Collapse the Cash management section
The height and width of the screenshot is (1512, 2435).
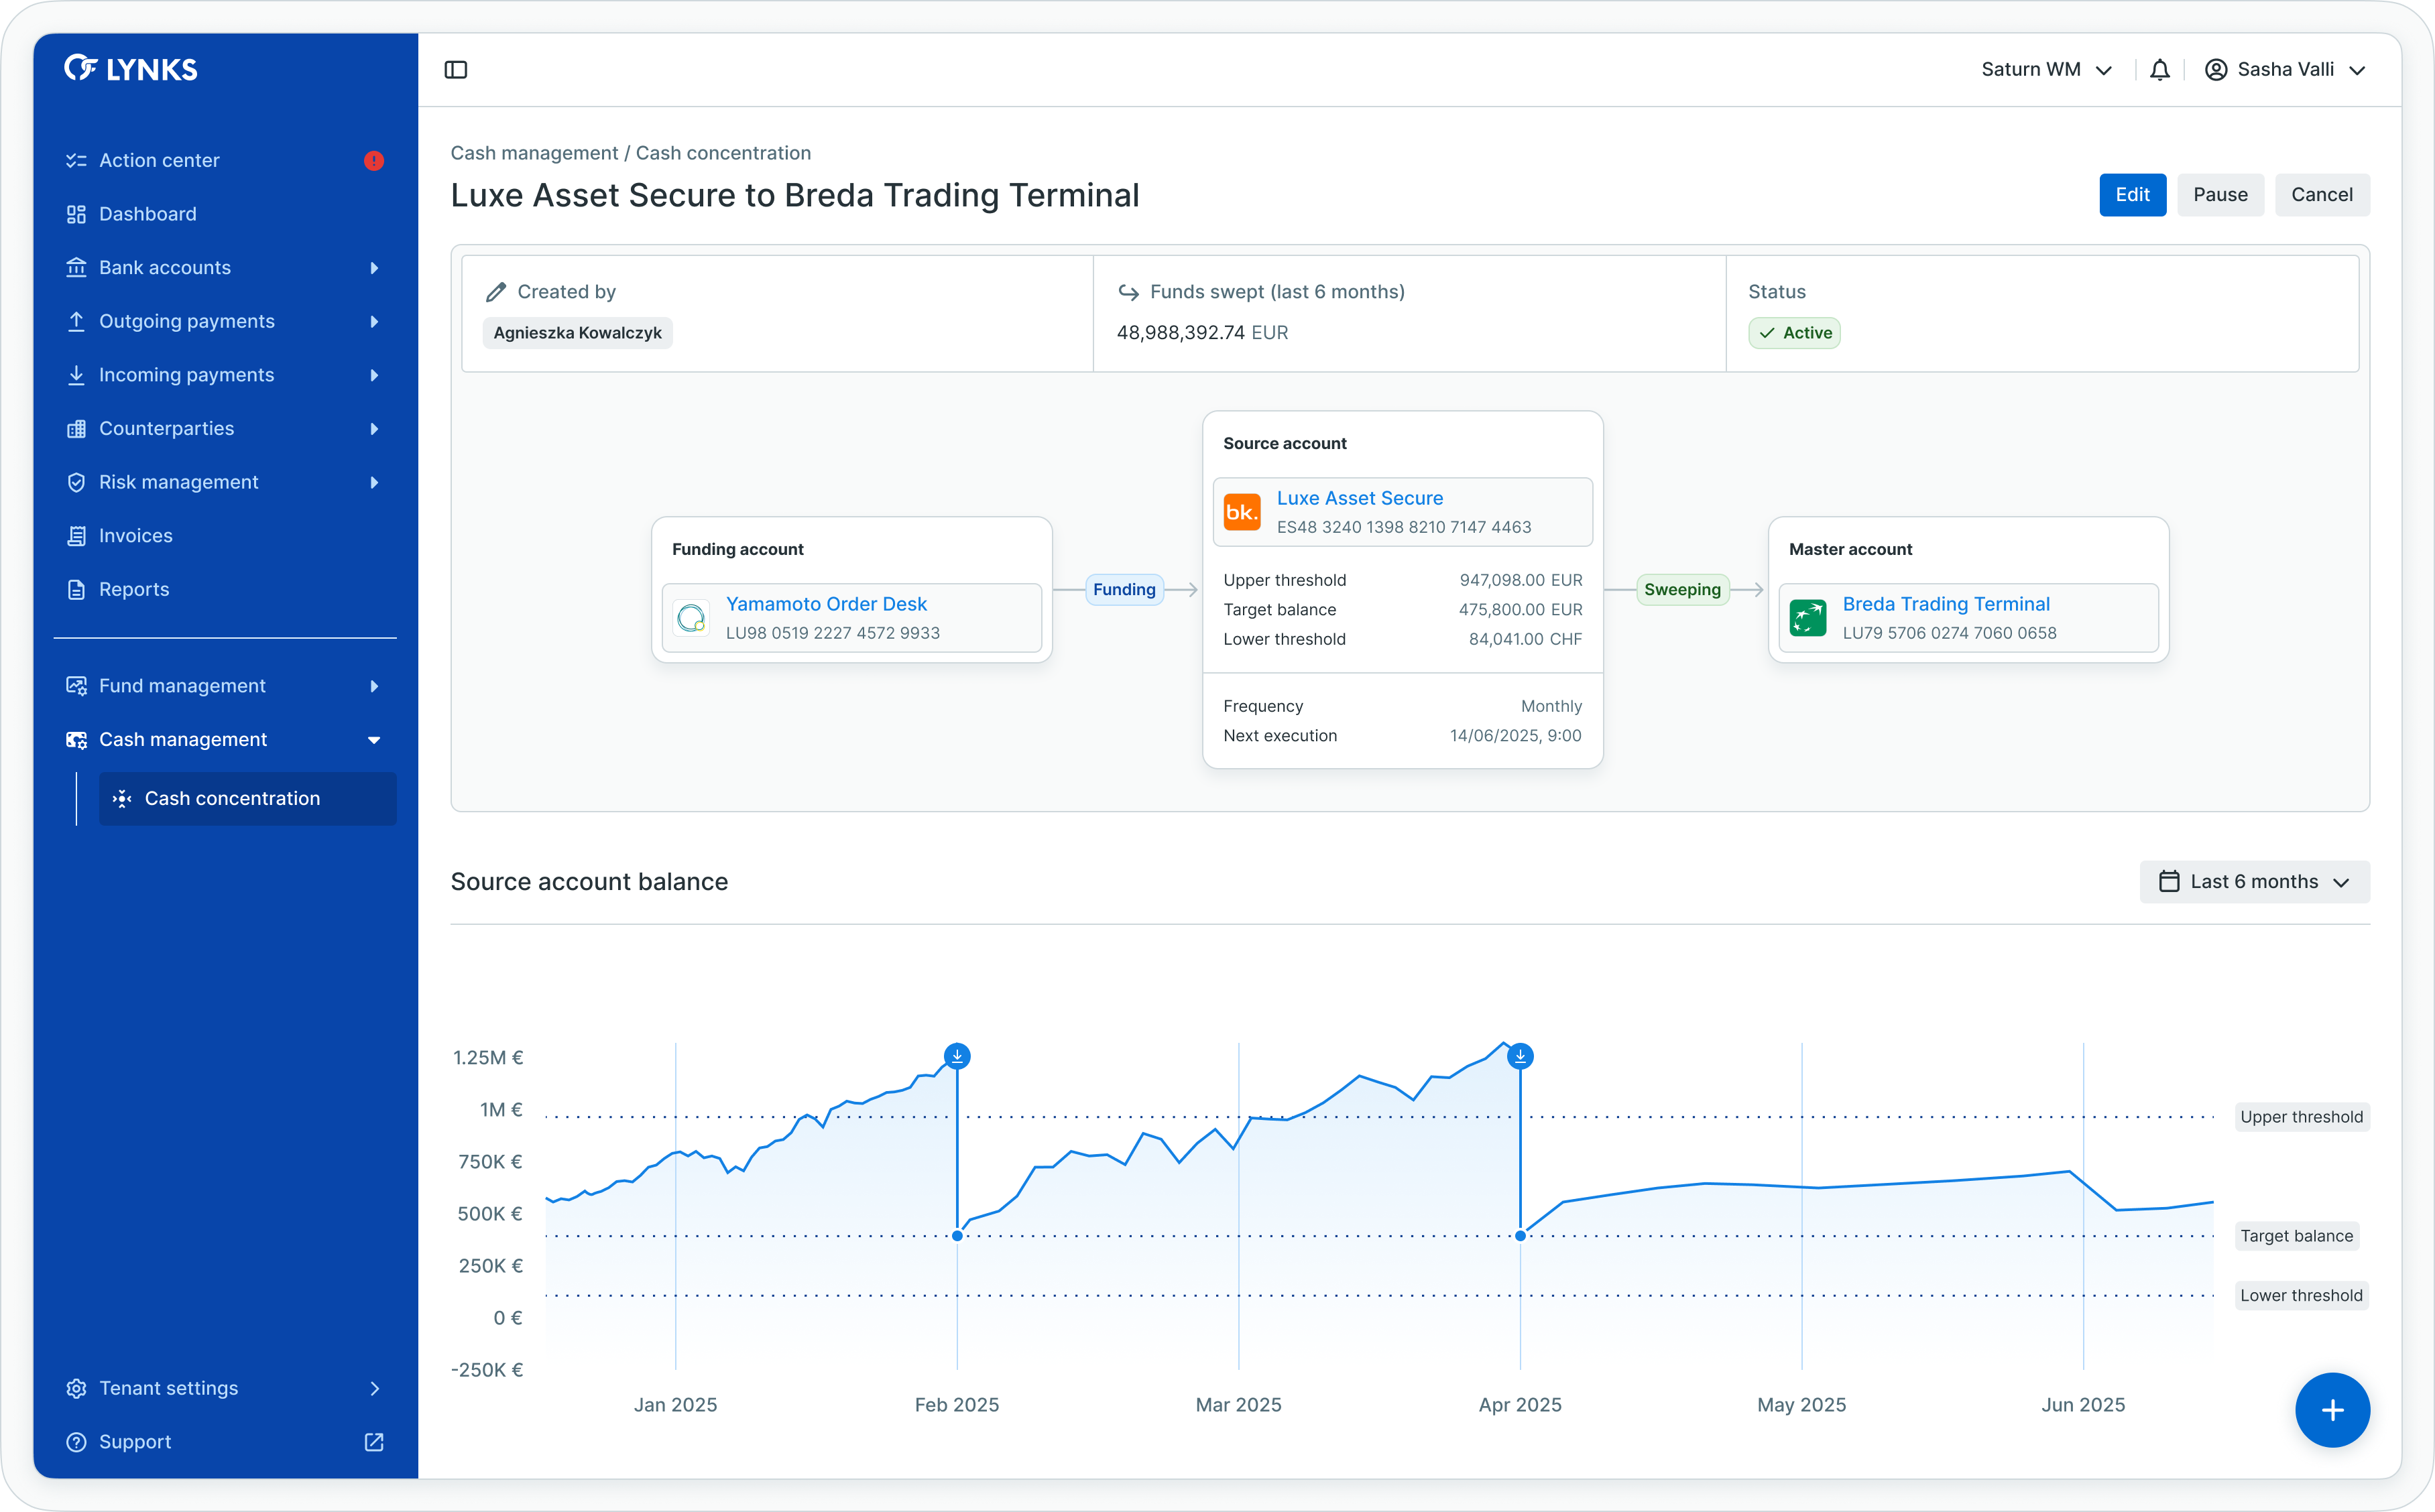(x=374, y=740)
